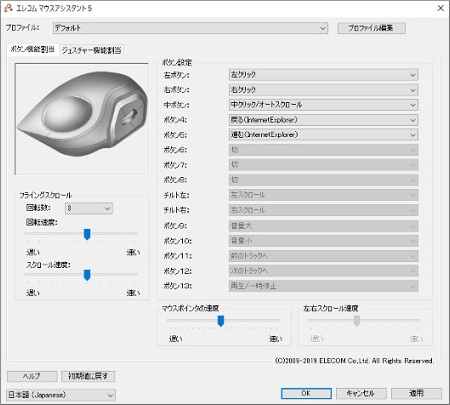
Task: Switch to the ジェスチャー機能割当 tab
Action: 91,50
